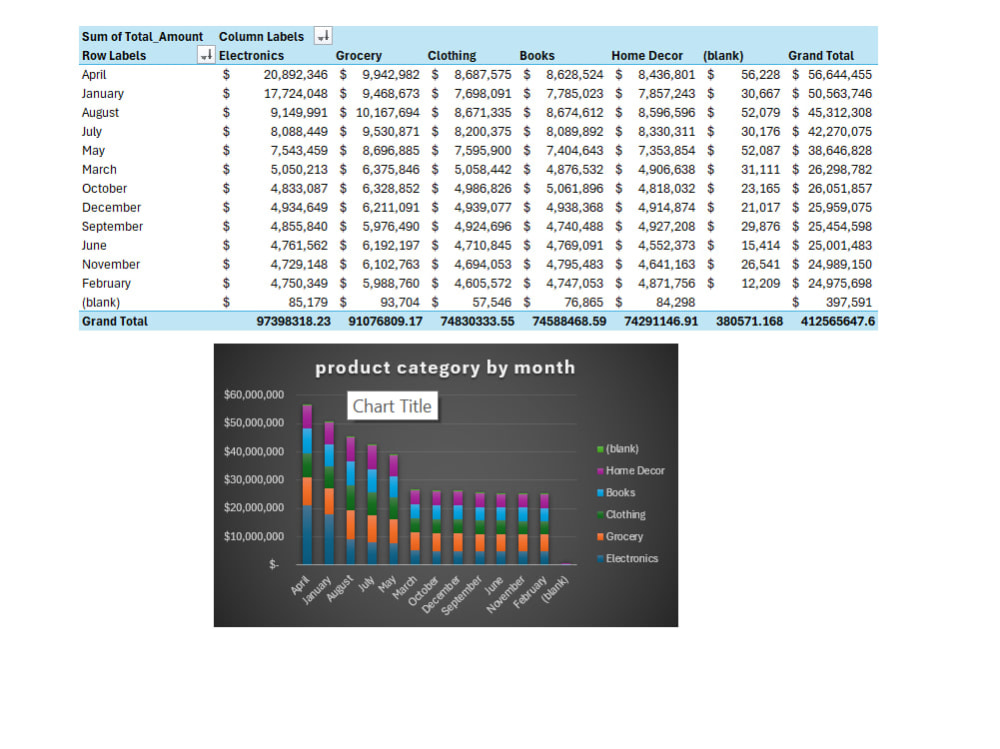Select May Home Decor value 7,353,854

666,151
